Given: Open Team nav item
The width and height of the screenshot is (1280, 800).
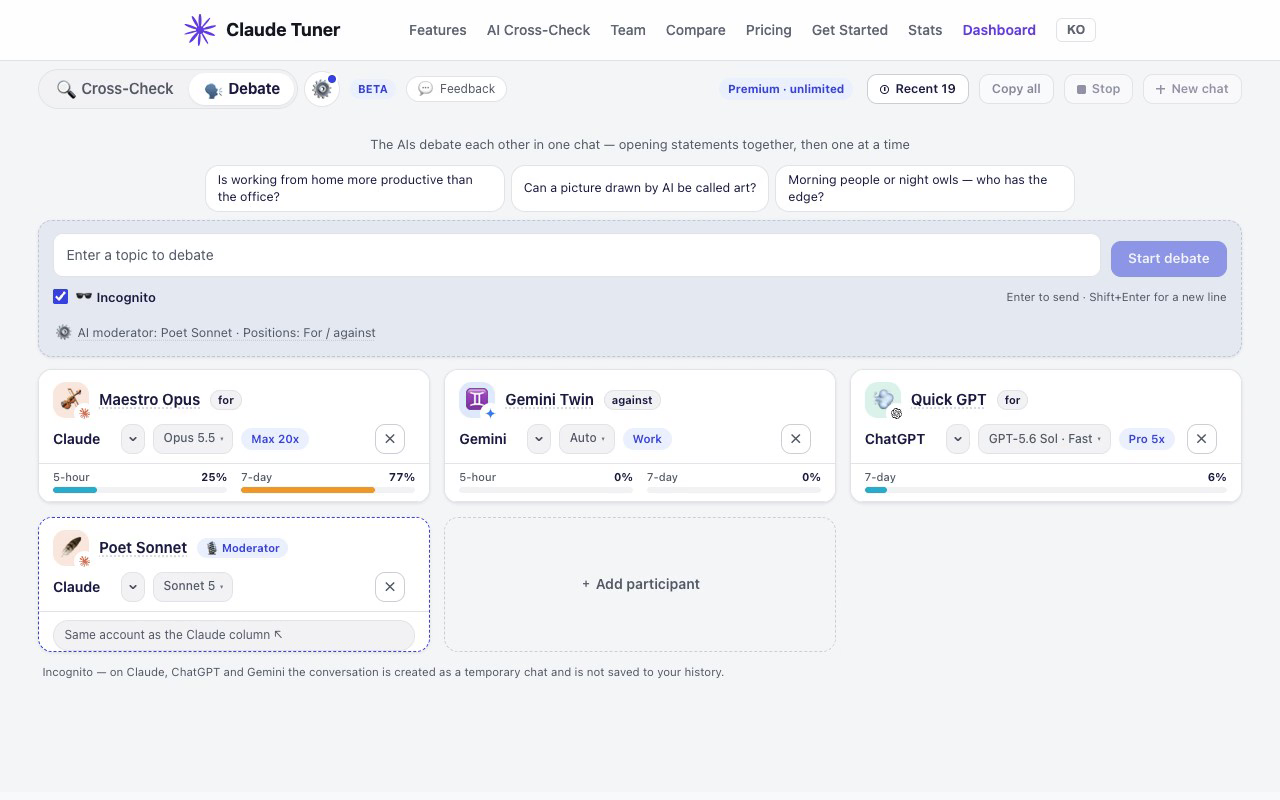Looking at the screenshot, I should point(628,30).
